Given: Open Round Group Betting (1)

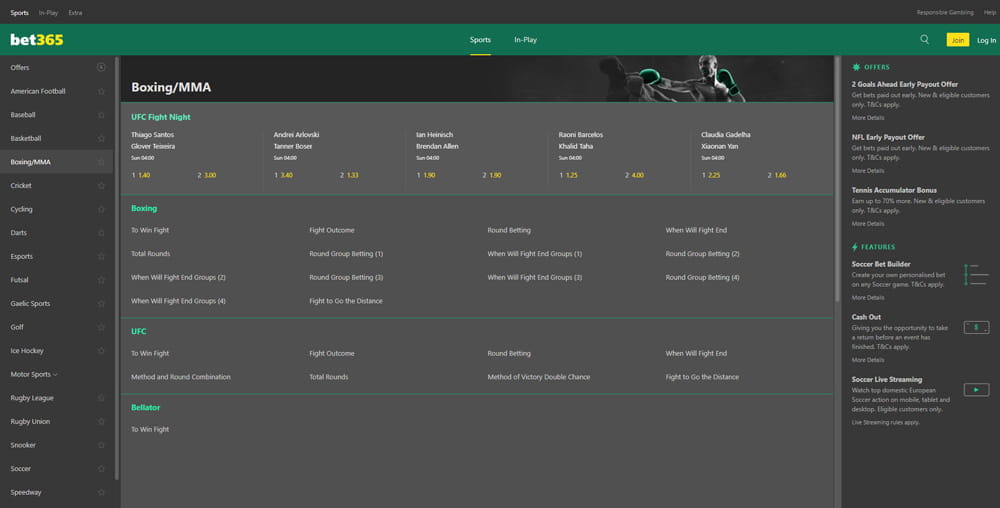Looking at the screenshot, I should click(346, 254).
